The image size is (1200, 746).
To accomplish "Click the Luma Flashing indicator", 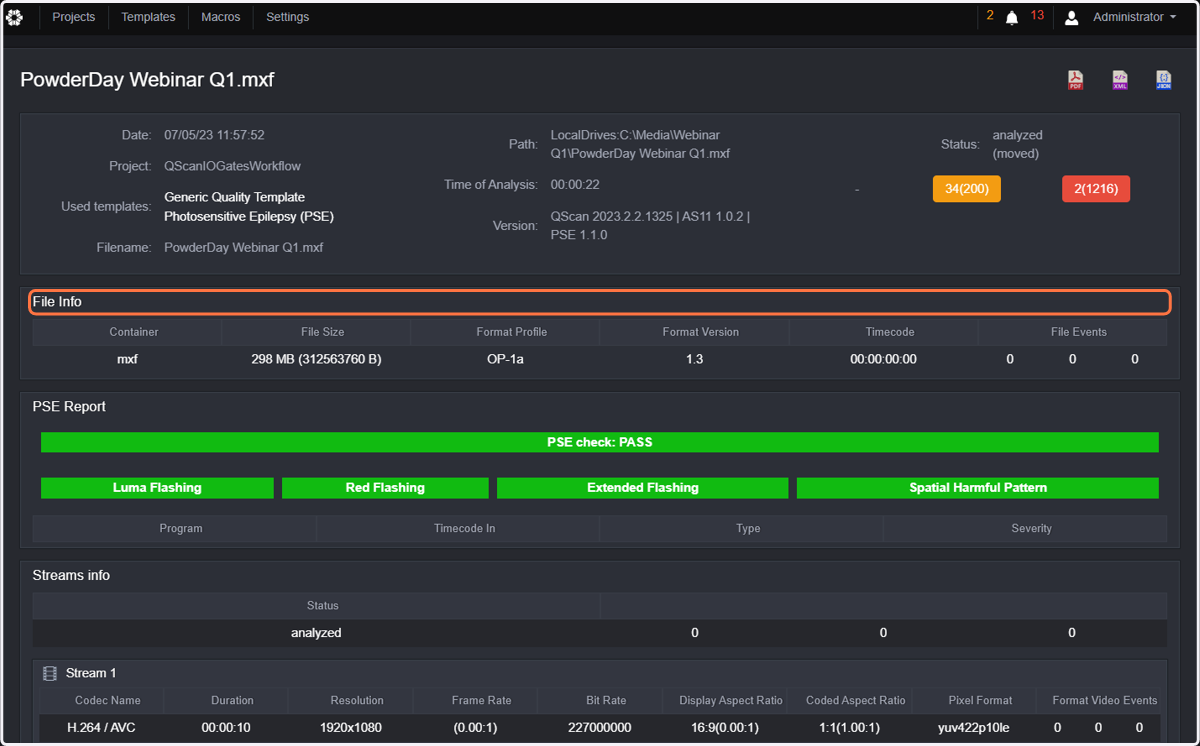I will (157, 488).
